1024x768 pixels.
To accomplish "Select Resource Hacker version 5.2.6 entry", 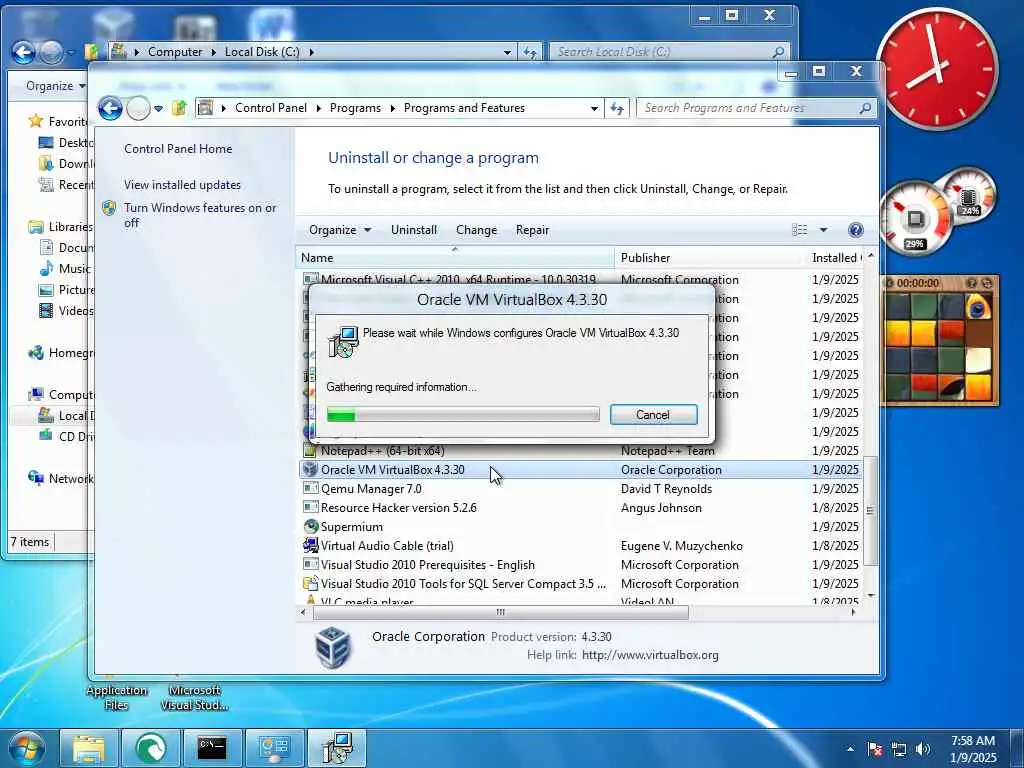I will pos(398,507).
